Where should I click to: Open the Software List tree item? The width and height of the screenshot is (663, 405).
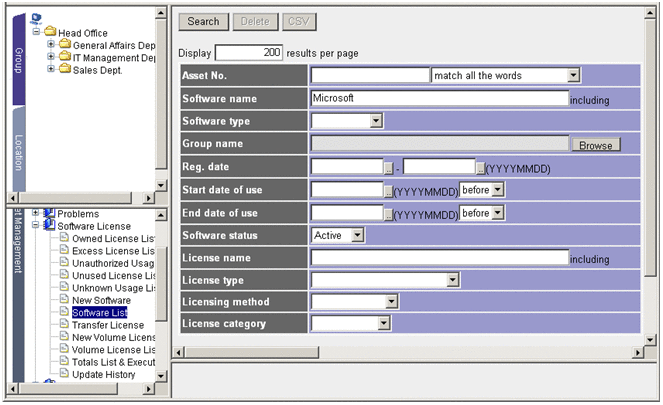[100, 312]
